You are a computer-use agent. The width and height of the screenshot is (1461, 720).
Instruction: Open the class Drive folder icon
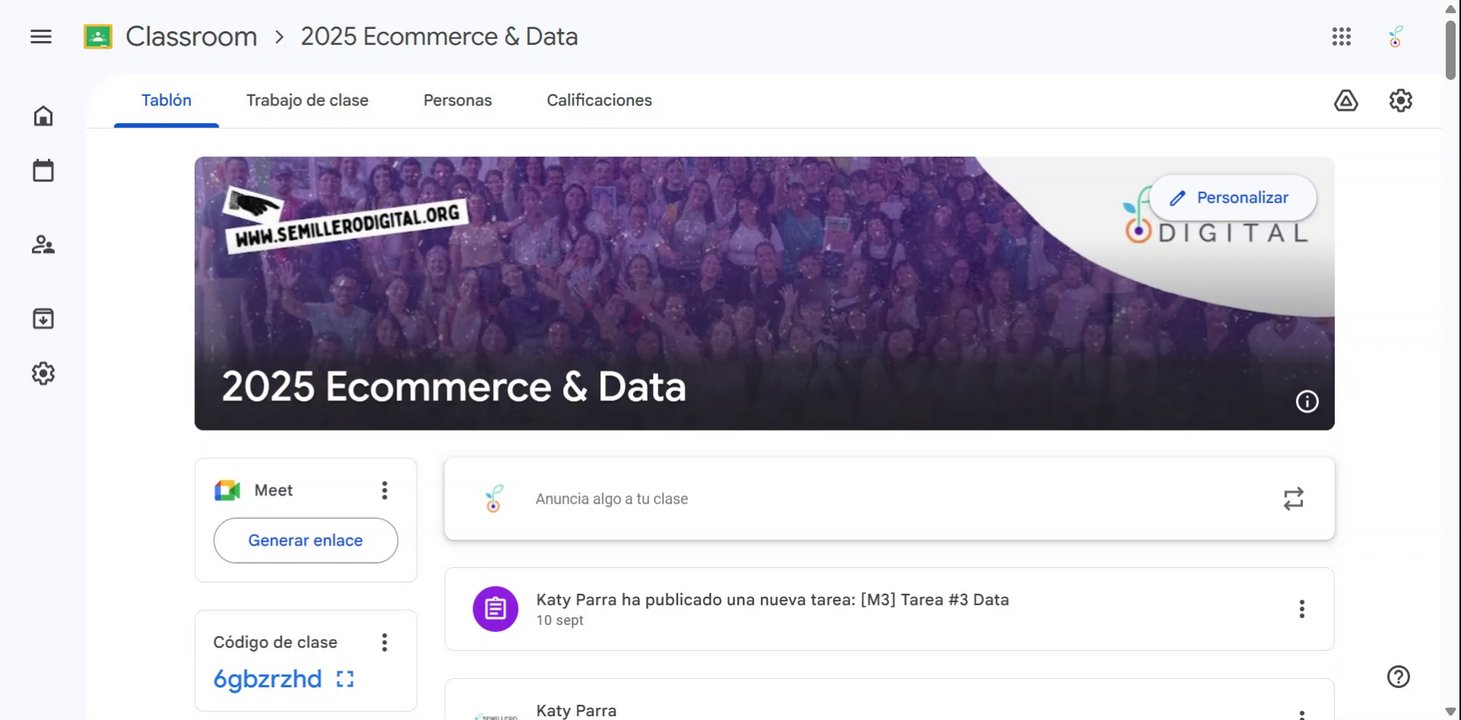1346,101
